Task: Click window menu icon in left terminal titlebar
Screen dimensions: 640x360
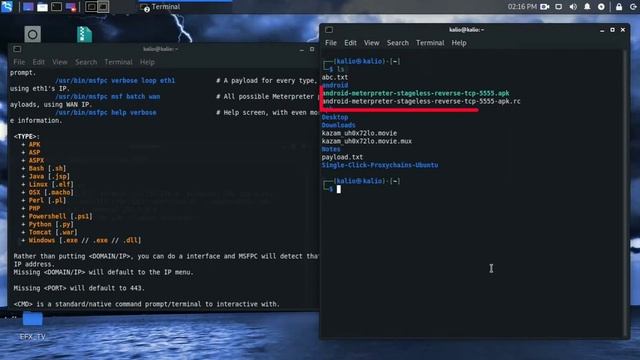Action: [17, 49]
